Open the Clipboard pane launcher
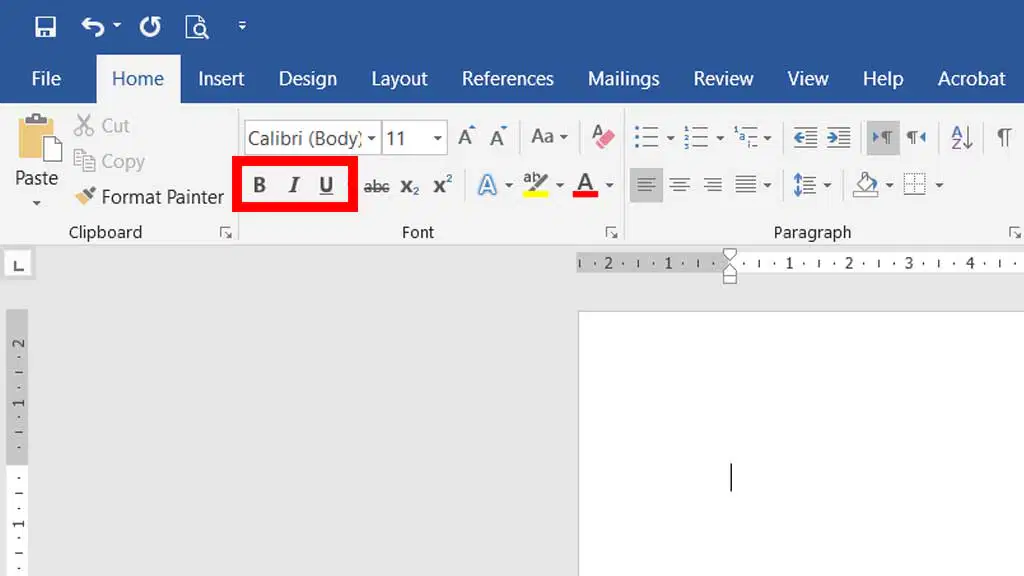The width and height of the screenshot is (1024, 576). point(226,232)
